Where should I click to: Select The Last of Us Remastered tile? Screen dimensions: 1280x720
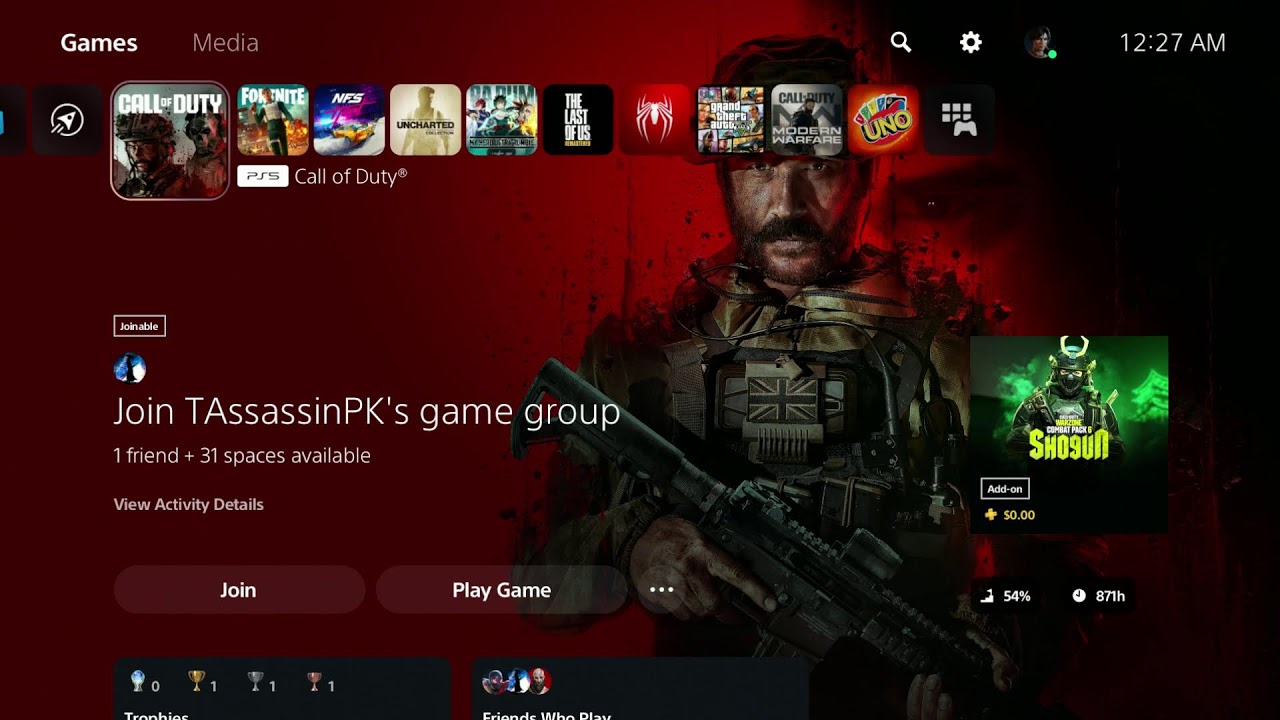coord(578,120)
